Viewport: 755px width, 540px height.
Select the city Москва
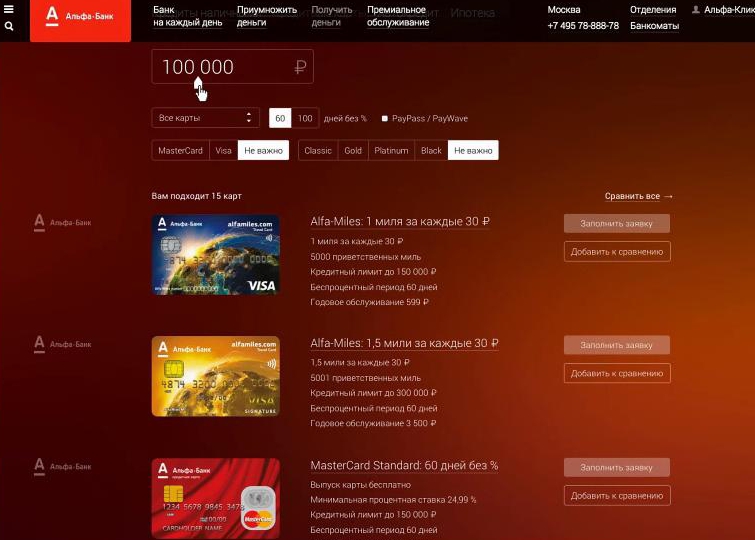[x=564, y=10]
